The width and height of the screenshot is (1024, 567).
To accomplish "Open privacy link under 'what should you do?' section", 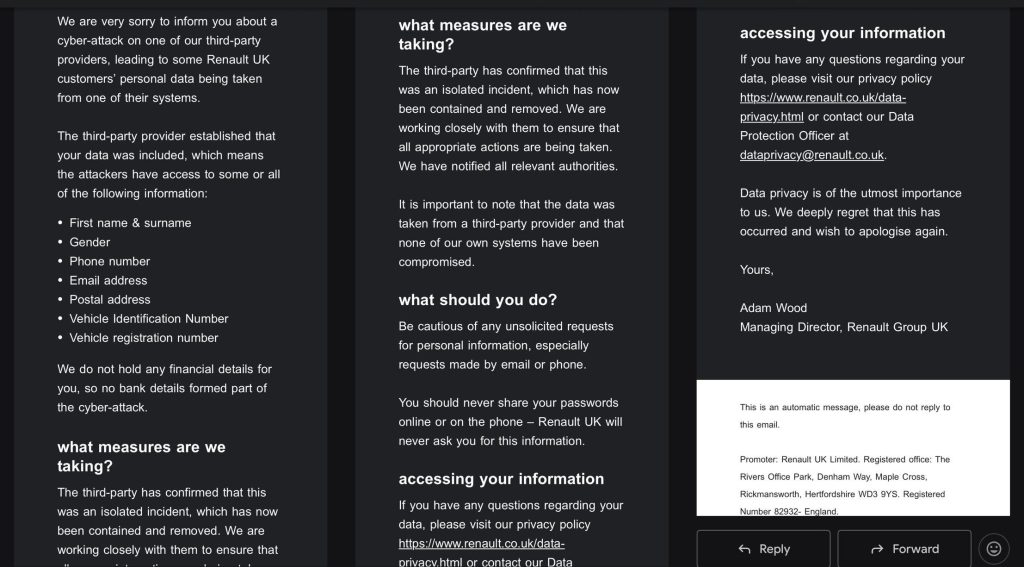I will [x=481, y=544].
